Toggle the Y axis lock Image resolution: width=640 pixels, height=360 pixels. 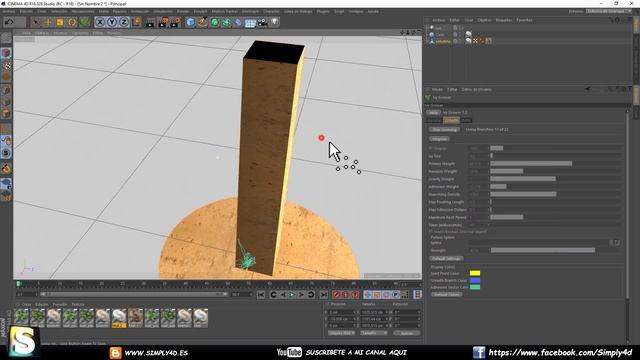click(112, 22)
